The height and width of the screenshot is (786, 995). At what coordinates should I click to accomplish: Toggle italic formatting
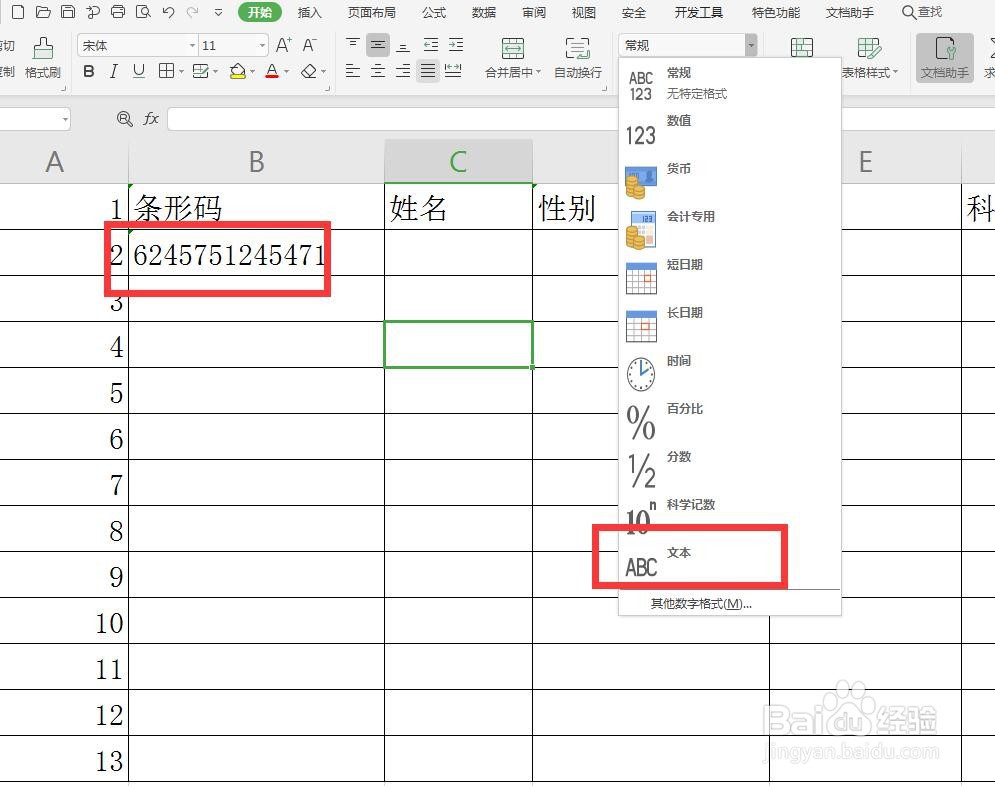click(113, 72)
